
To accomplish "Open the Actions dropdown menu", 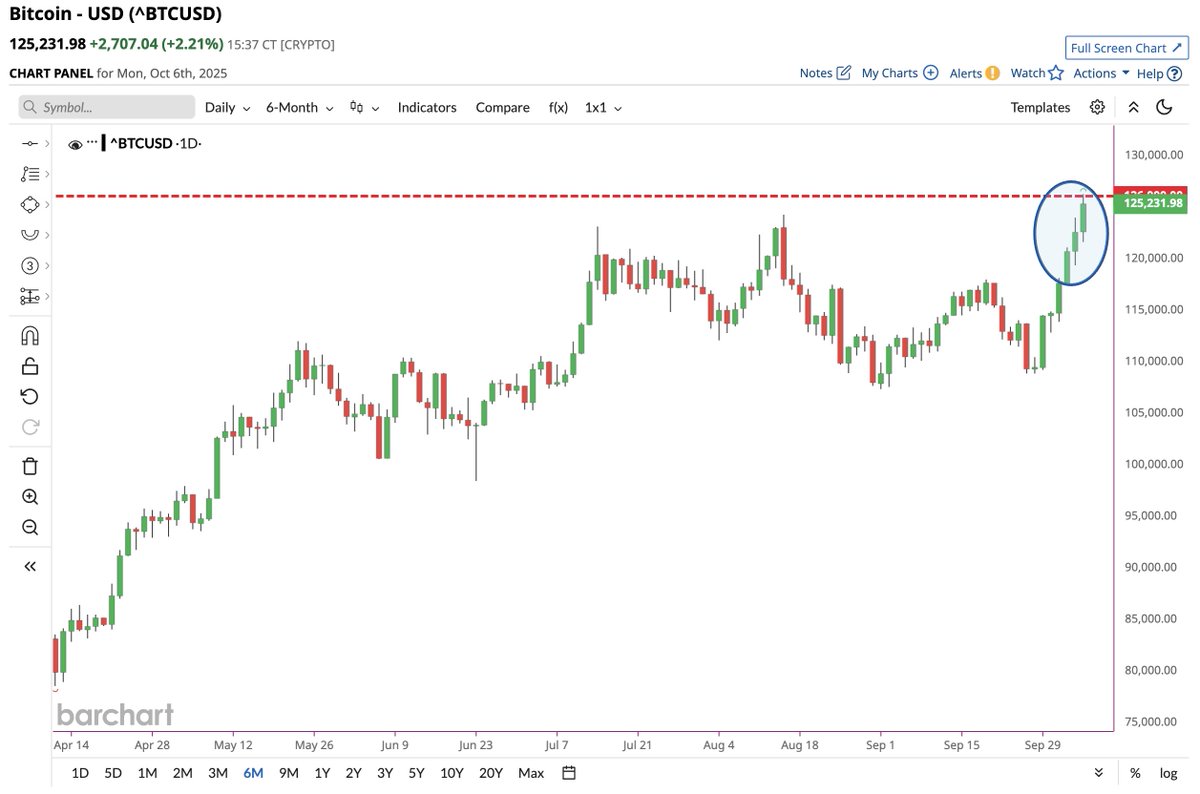I will [x=1101, y=73].
